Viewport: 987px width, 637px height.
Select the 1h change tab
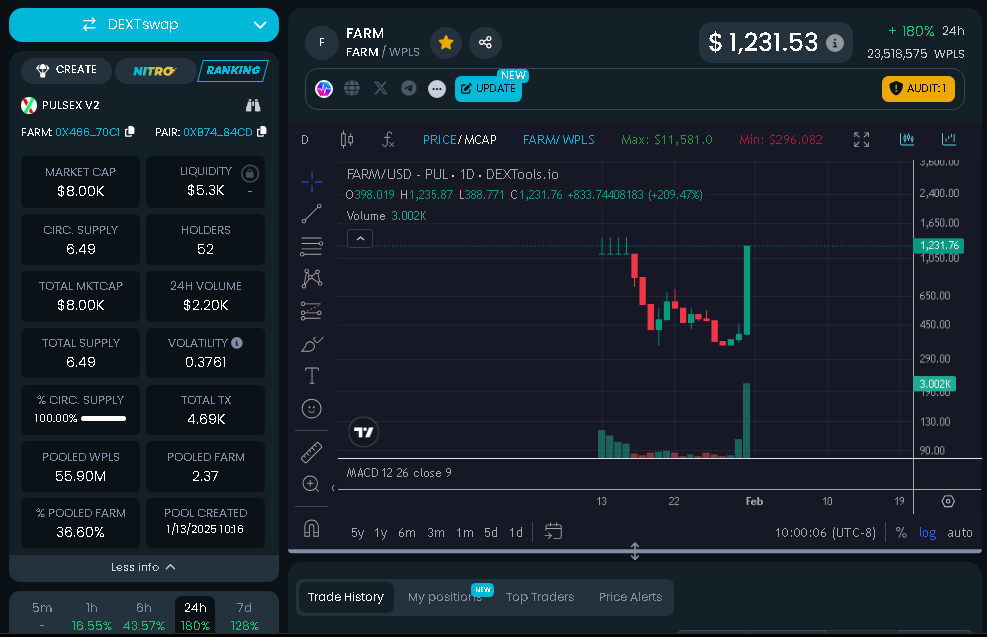pyautogui.click(x=92, y=616)
